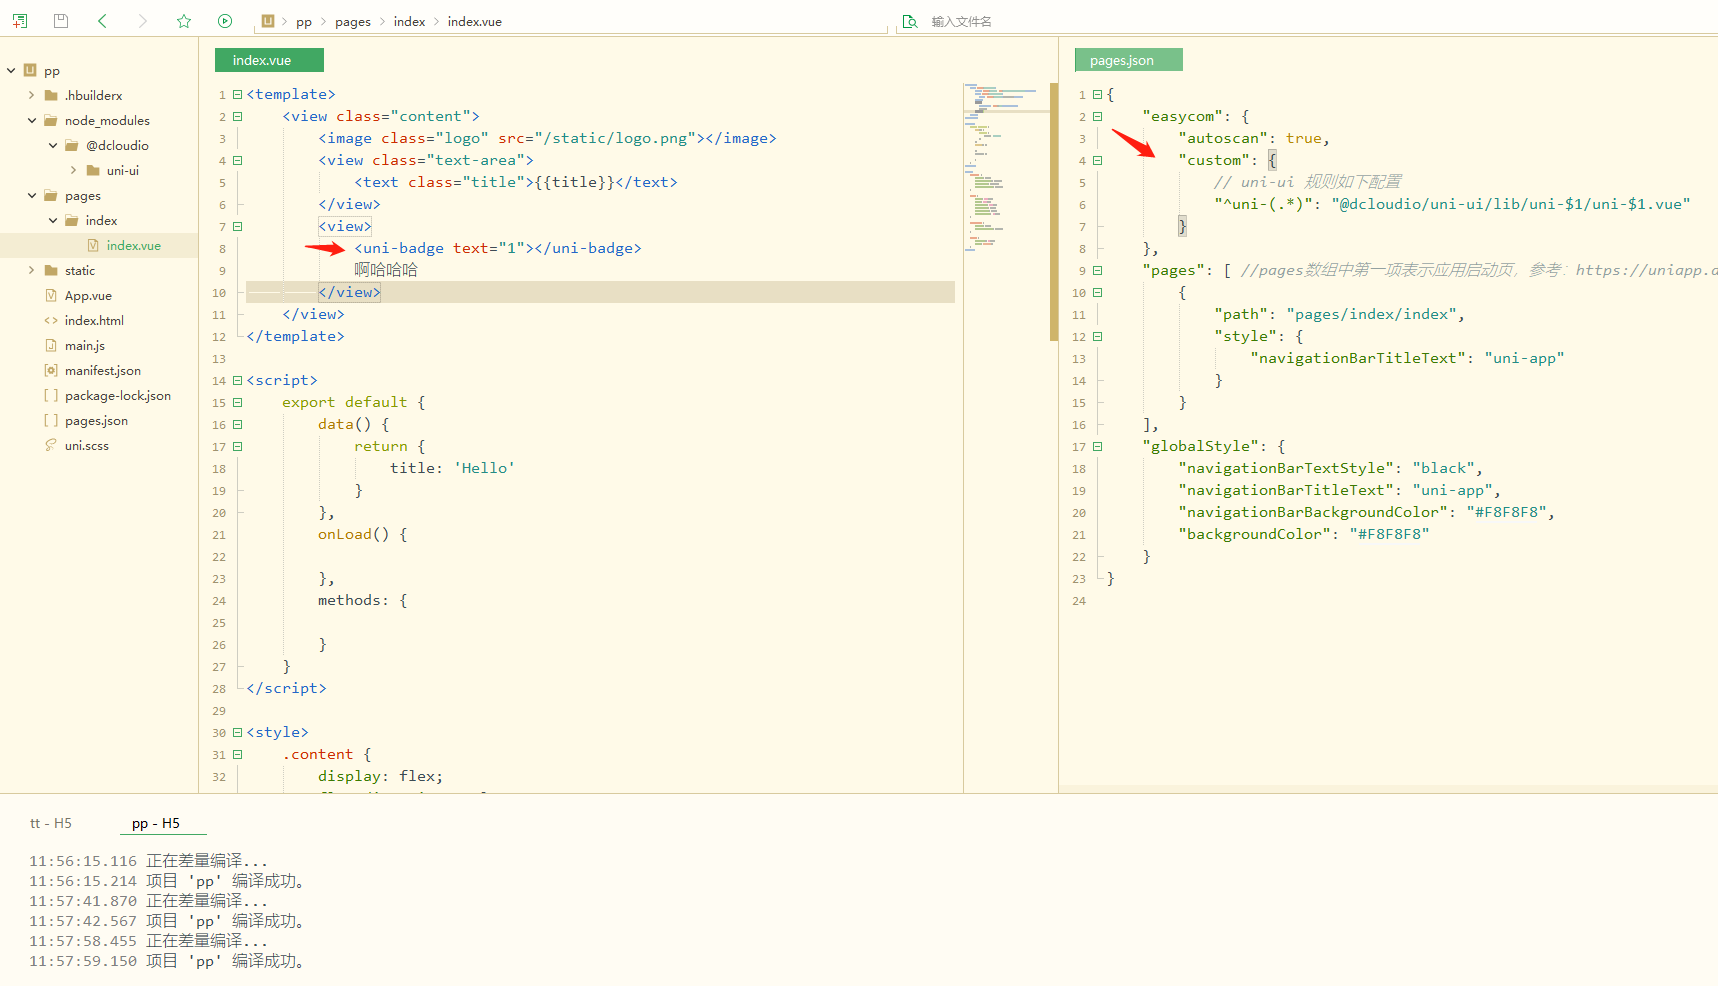The width and height of the screenshot is (1718, 986).
Task: Select the 'index.vue' breadcrumb segment
Action: pos(475,22)
